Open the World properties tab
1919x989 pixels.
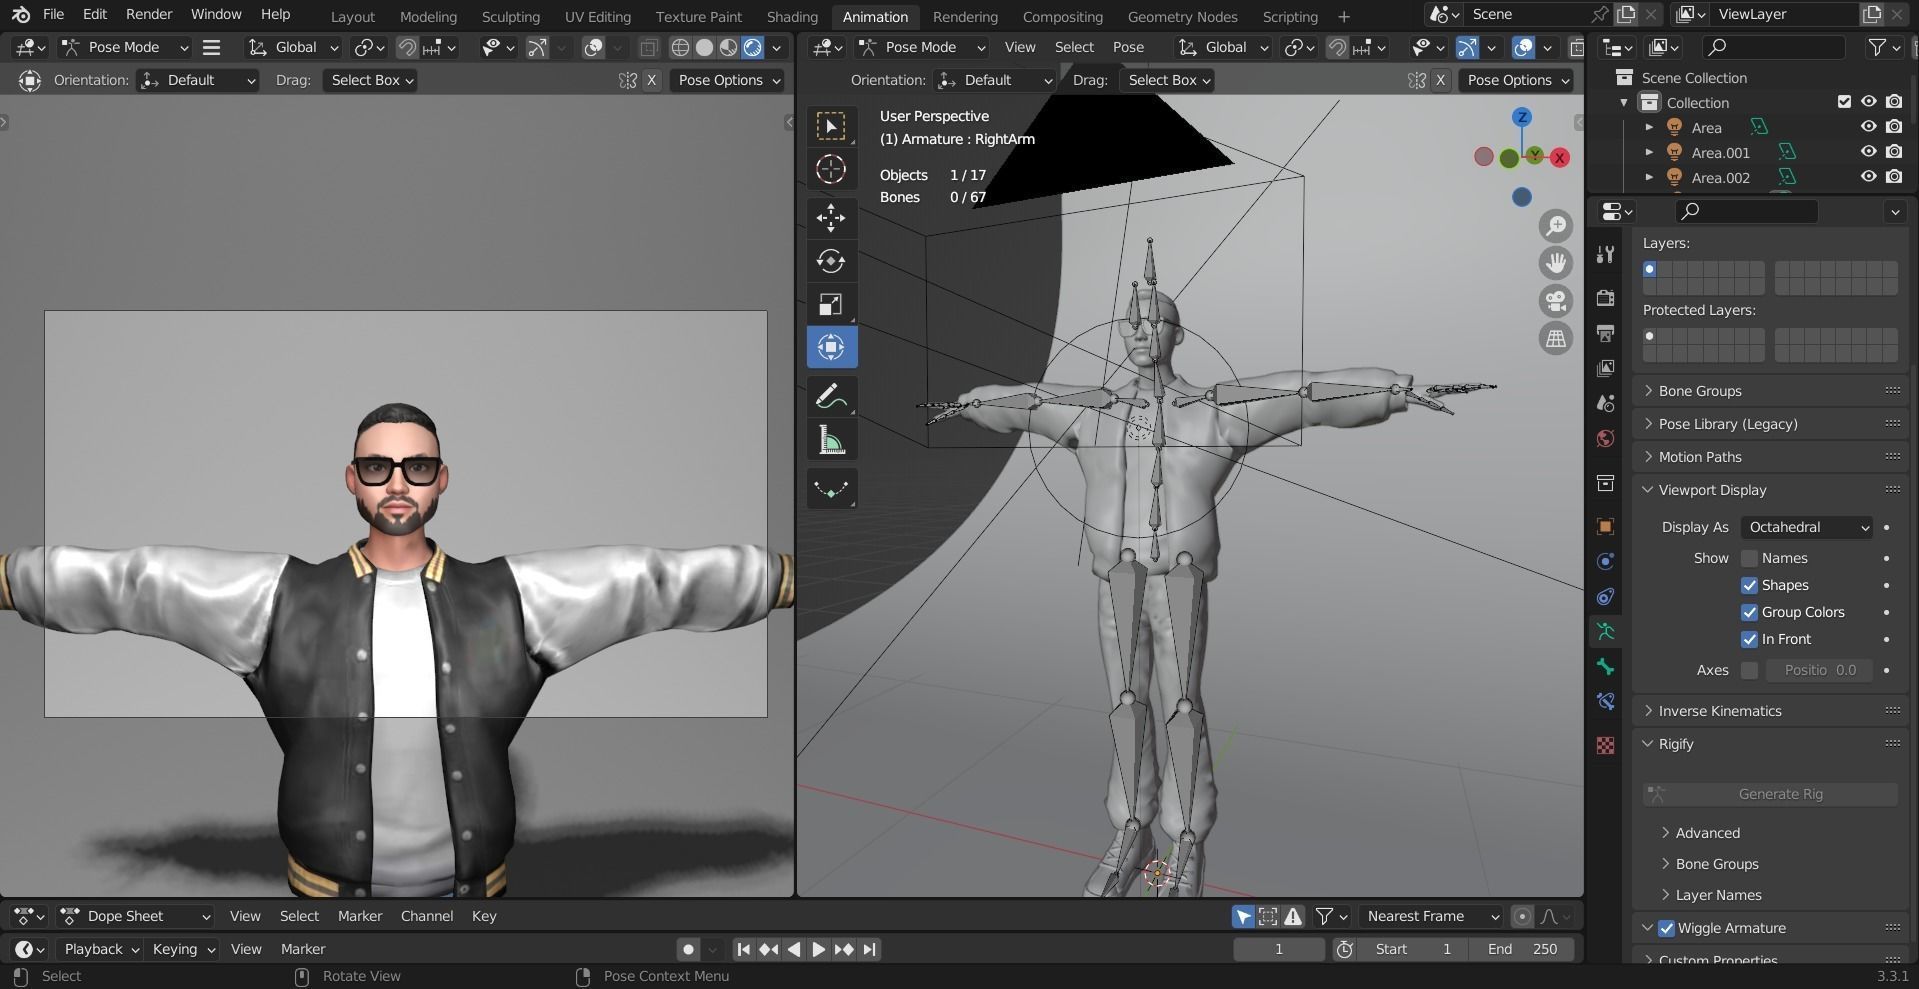(x=1605, y=438)
